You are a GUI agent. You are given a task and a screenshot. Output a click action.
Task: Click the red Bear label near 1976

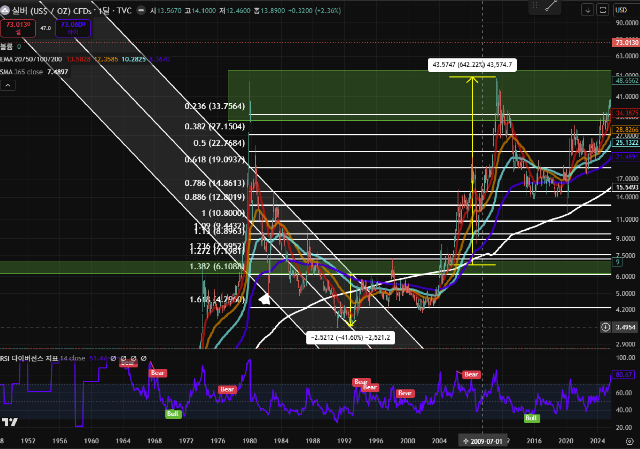pos(227,389)
